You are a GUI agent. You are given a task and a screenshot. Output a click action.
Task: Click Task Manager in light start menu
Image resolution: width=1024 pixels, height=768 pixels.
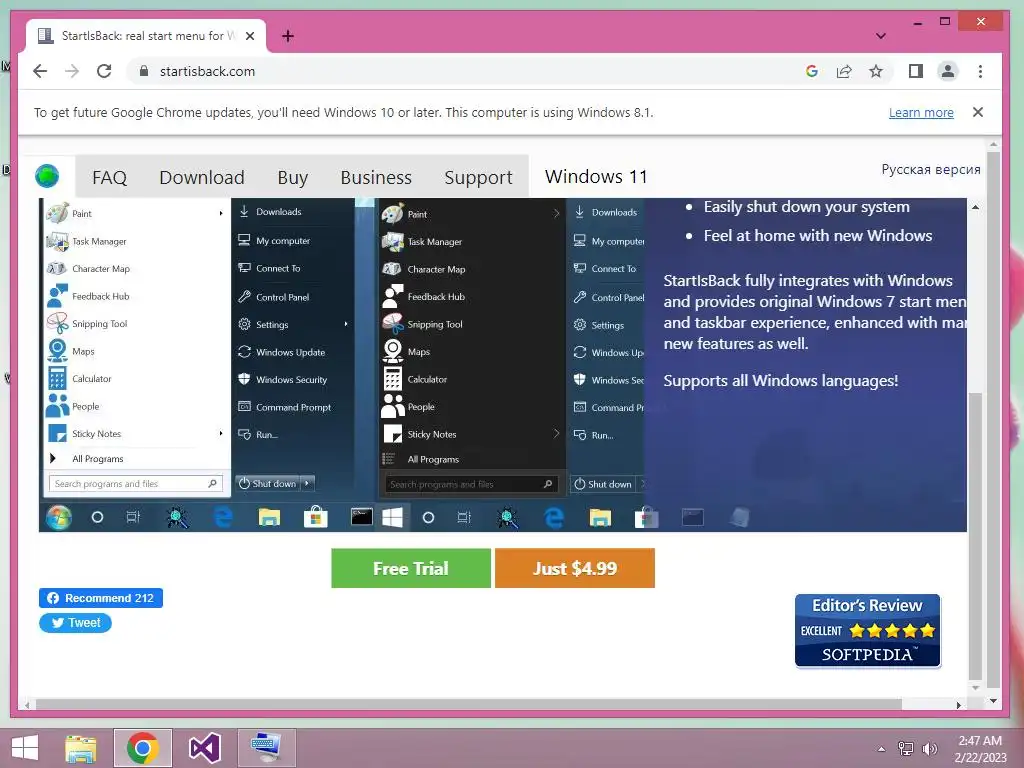click(x=99, y=241)
